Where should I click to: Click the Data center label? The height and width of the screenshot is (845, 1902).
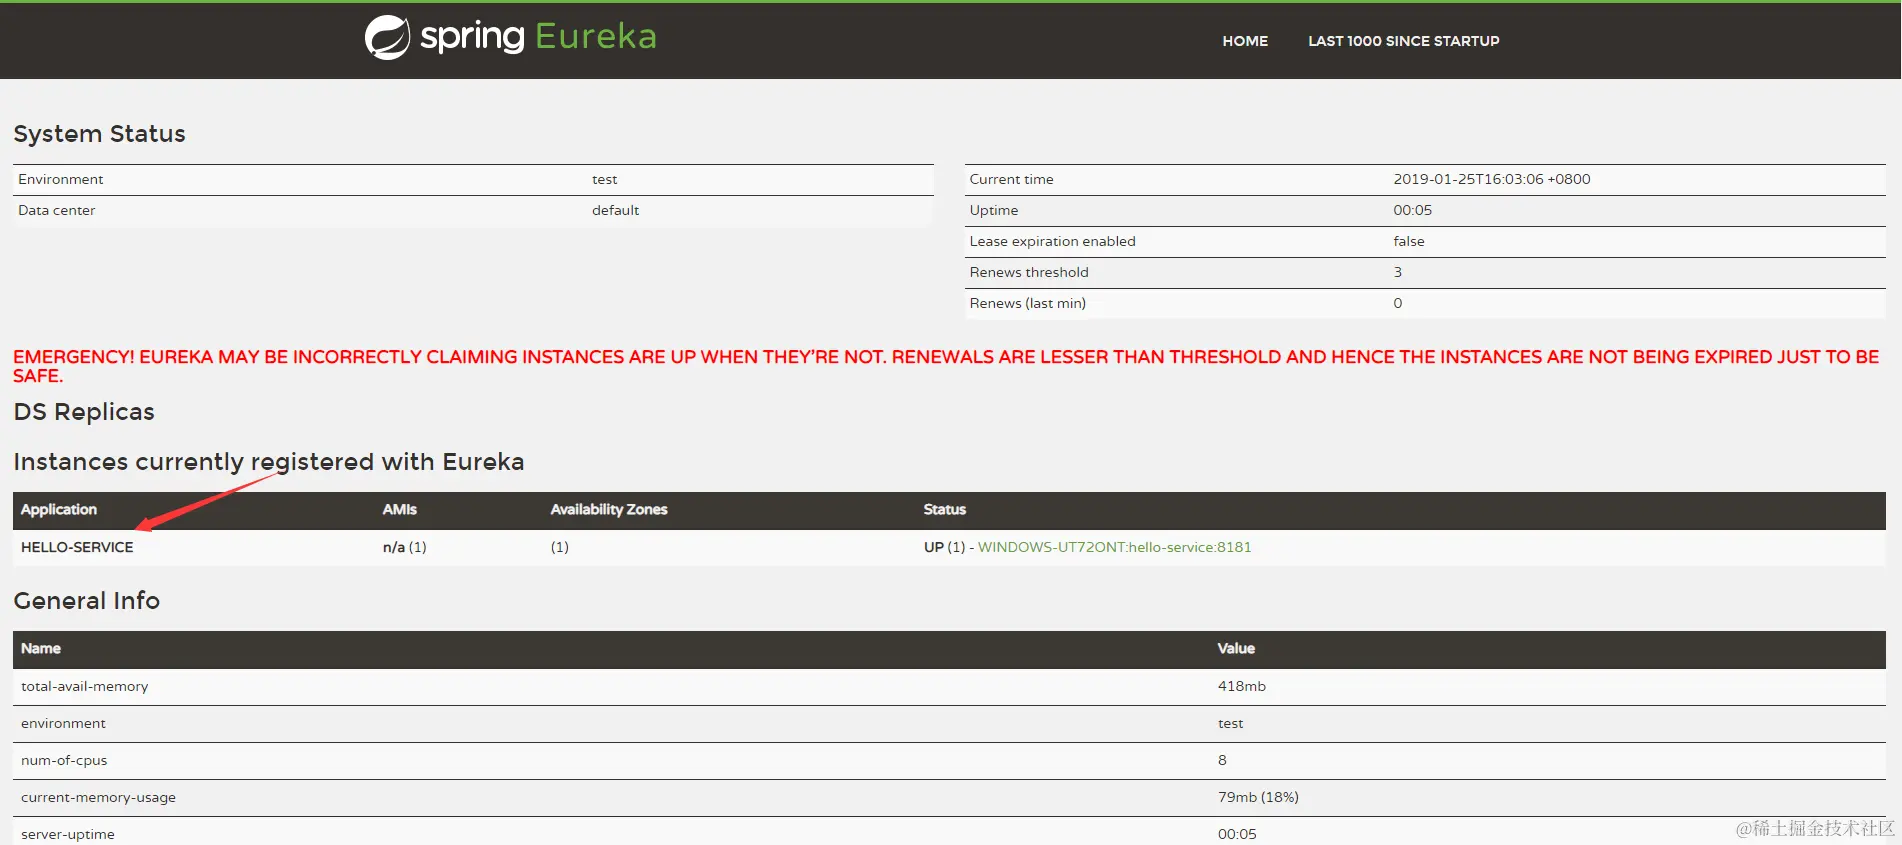click(x=56, y=210)
